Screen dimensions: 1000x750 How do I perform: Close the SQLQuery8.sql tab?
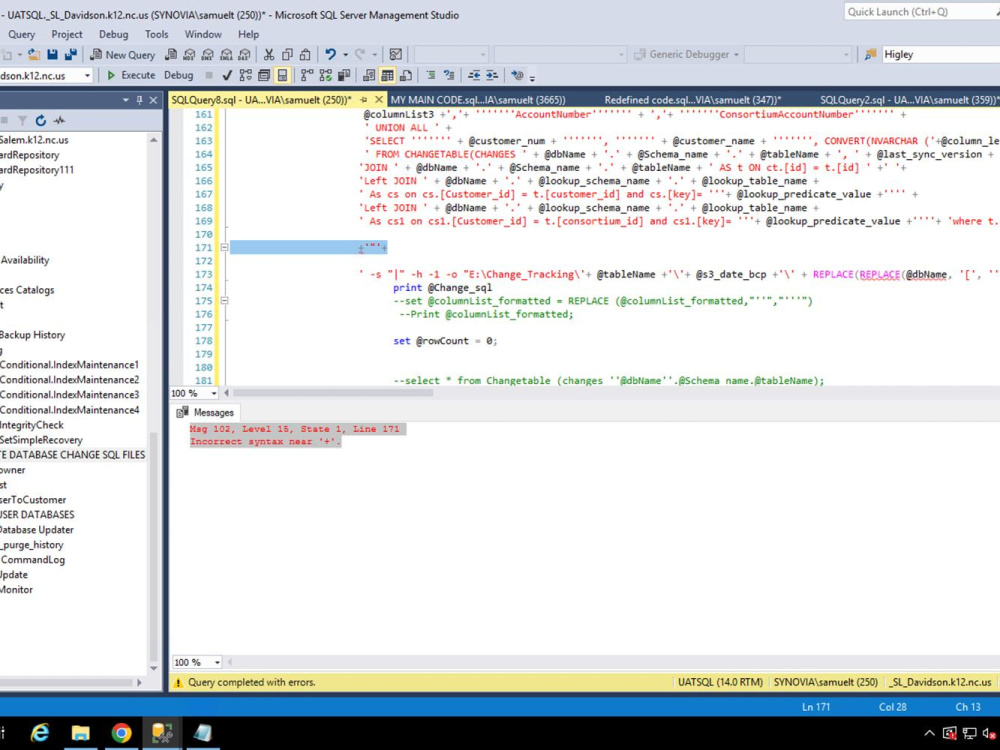[x=378, y=100]
